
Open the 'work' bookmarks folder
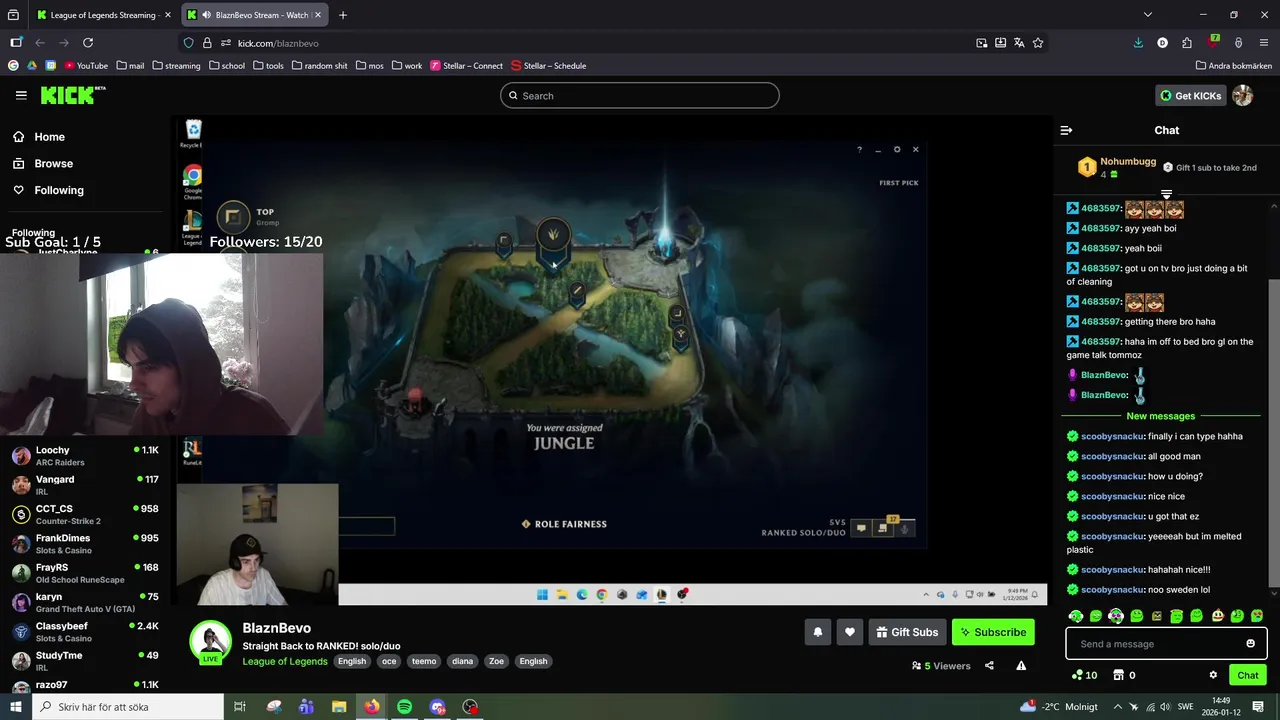[x=406, y=66]
